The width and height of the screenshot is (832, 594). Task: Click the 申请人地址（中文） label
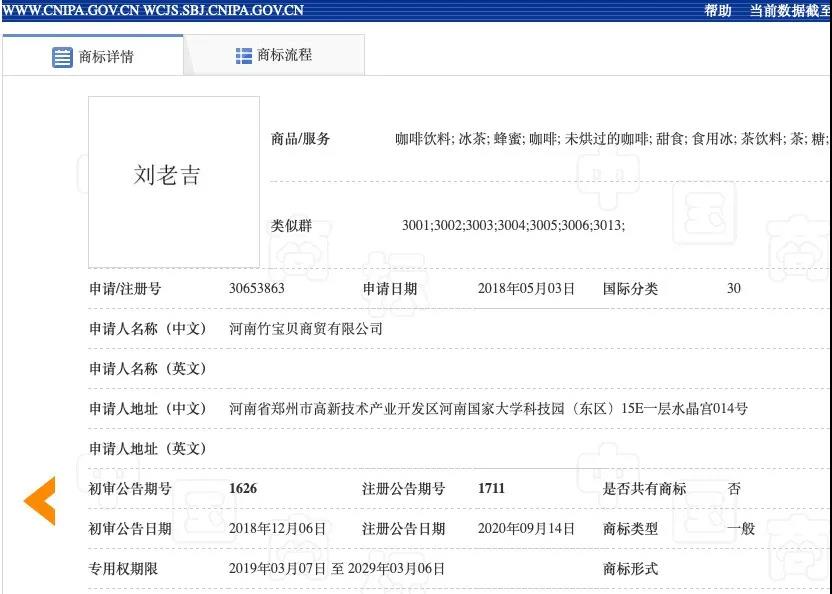coord(148,409)
